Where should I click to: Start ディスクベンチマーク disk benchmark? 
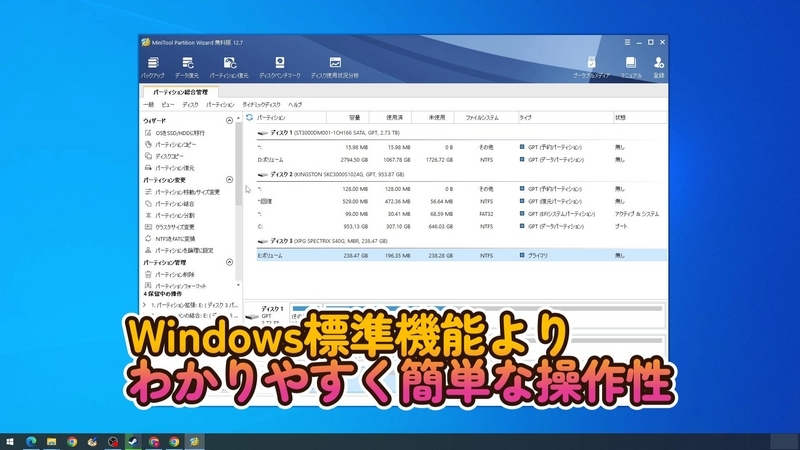(x=280, y=67)
